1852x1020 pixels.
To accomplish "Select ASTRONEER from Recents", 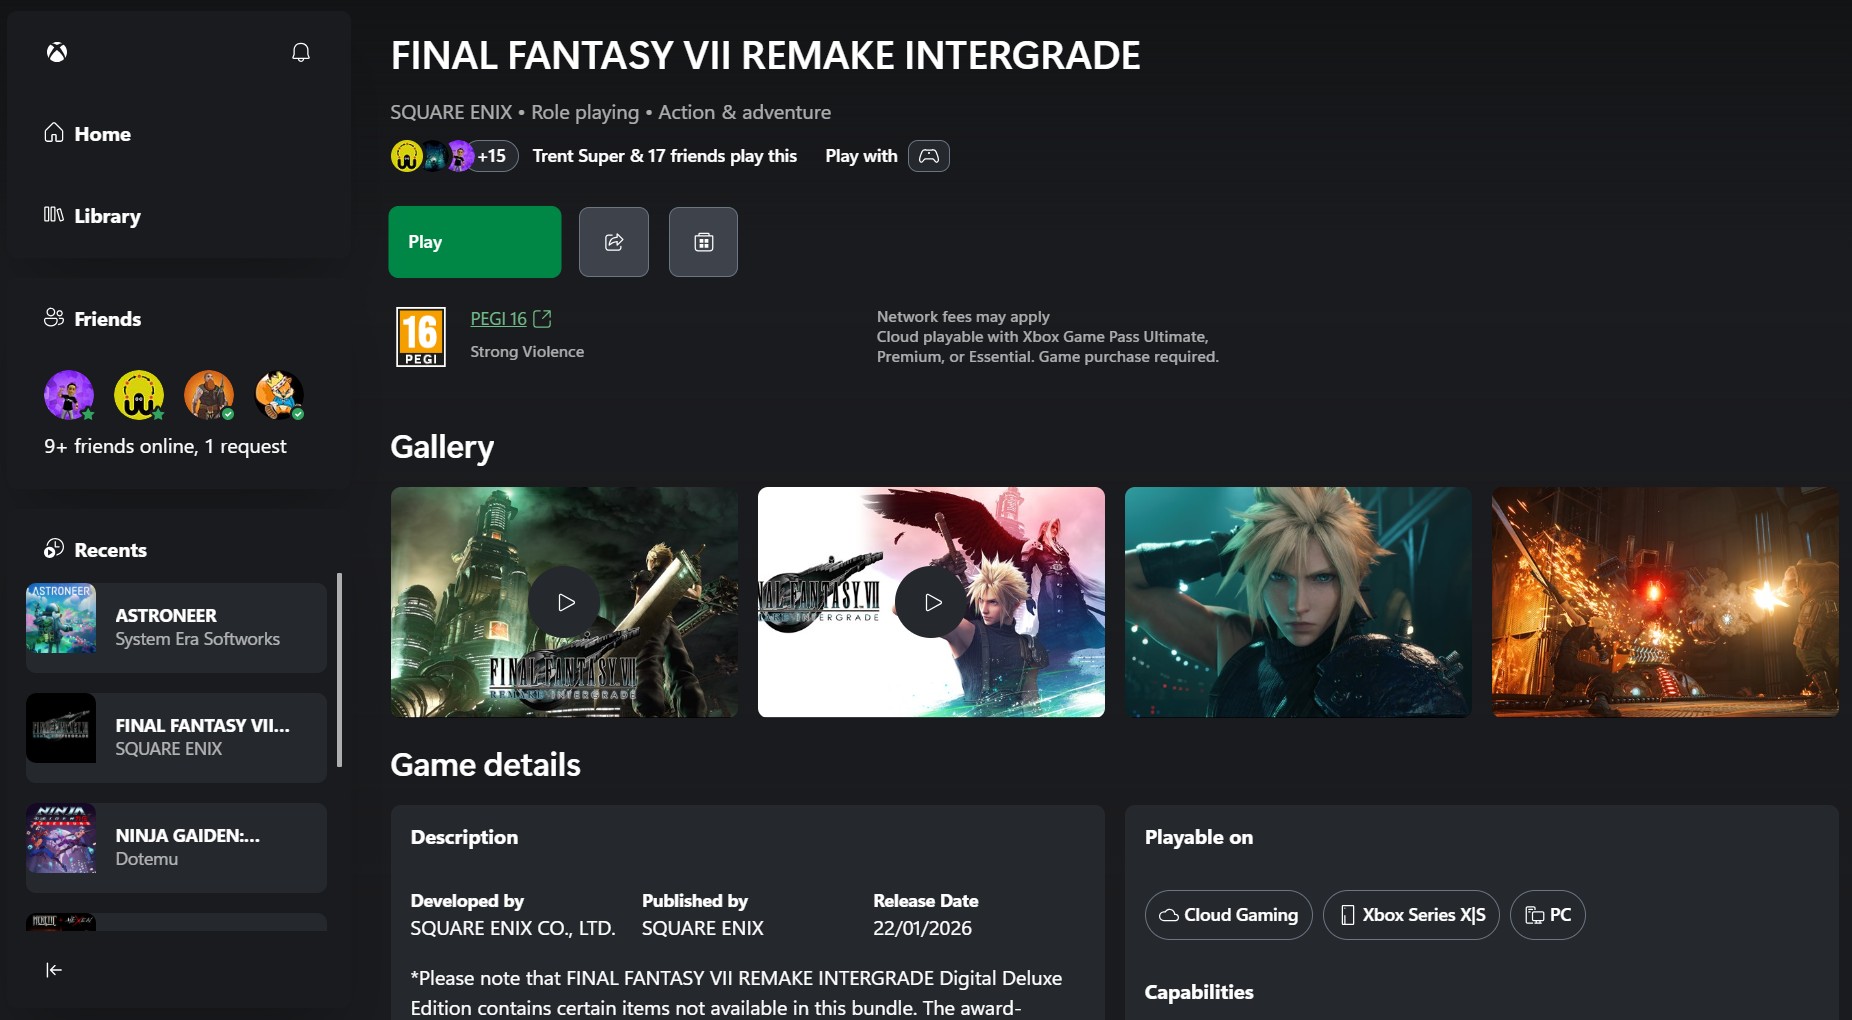I will click(x=175, y=627).
